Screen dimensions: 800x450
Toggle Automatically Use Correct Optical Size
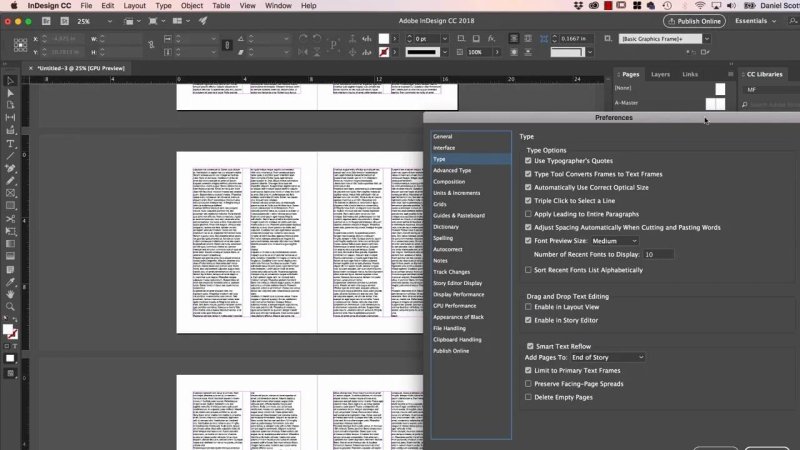tap(528, 187)
